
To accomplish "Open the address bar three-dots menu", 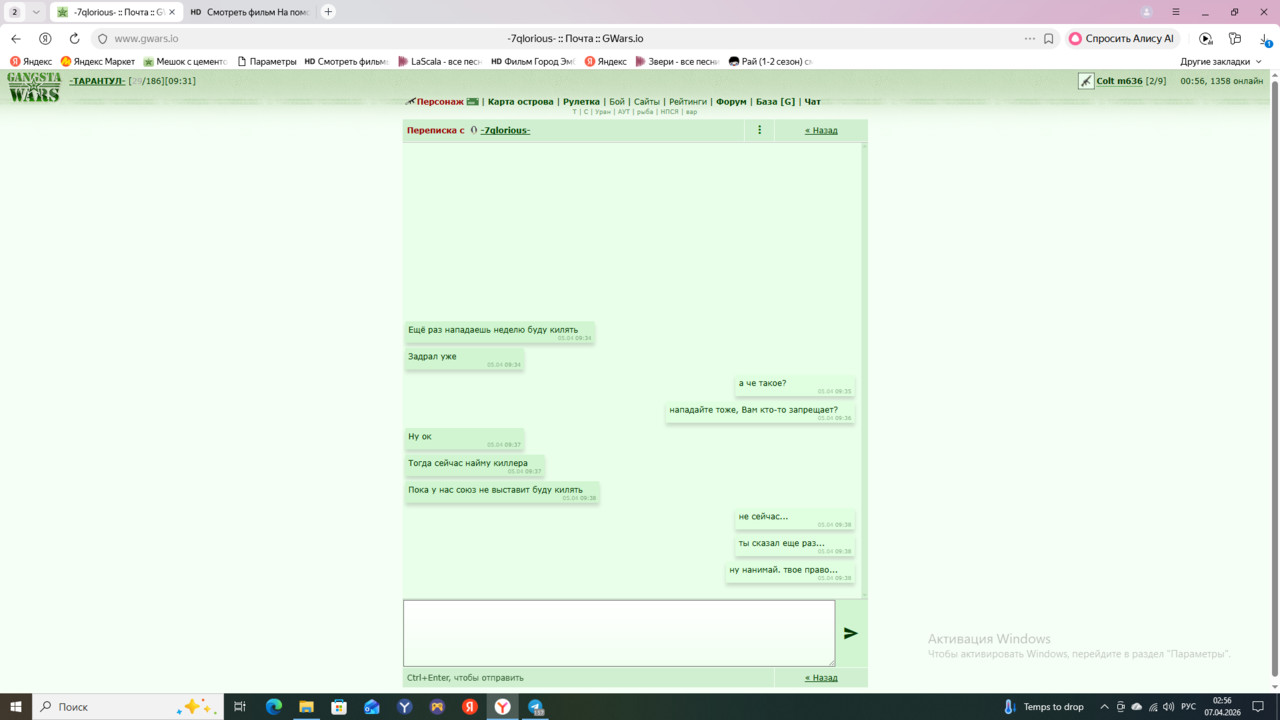I will tap(1030, 39).
